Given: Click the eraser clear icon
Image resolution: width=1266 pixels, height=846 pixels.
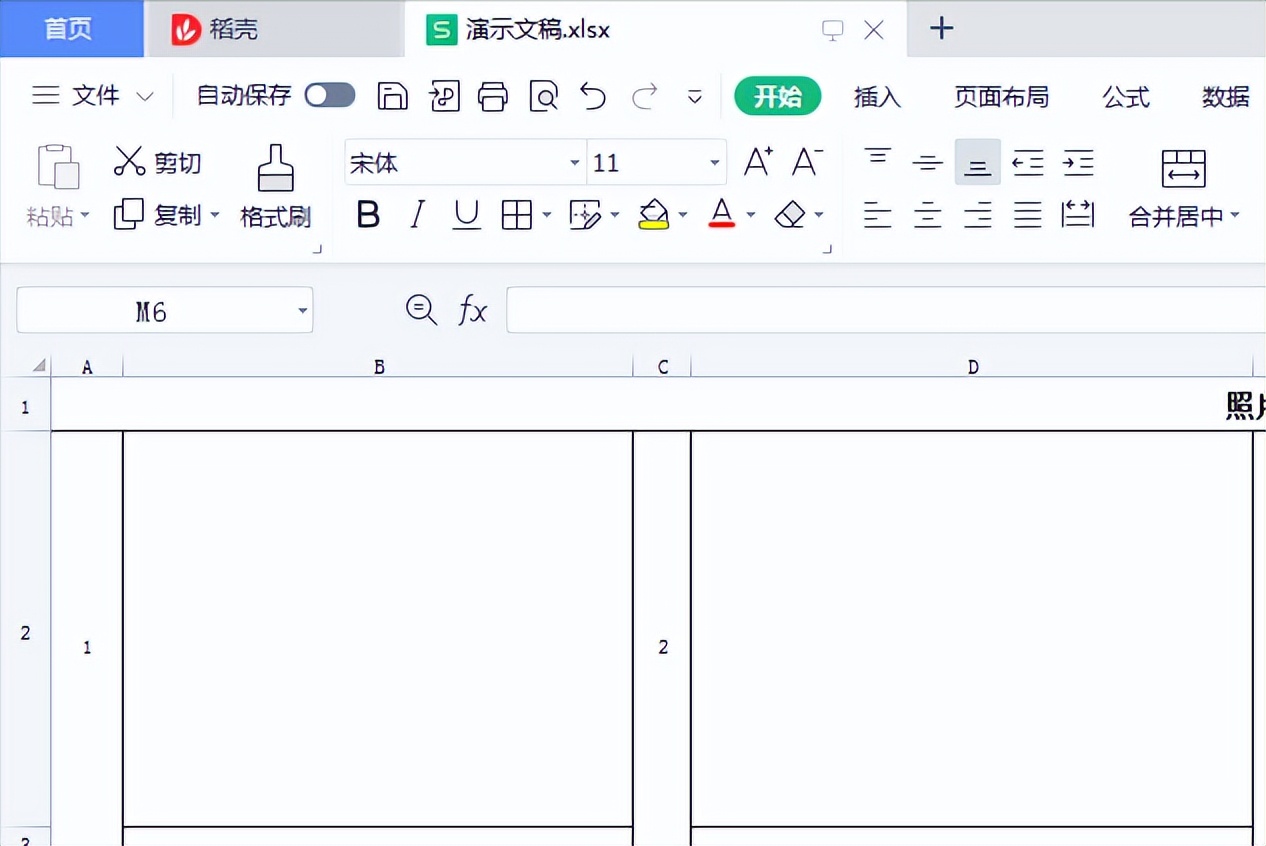Looking at the screenshot, I should pyautogui.click(x=790, y=214).
